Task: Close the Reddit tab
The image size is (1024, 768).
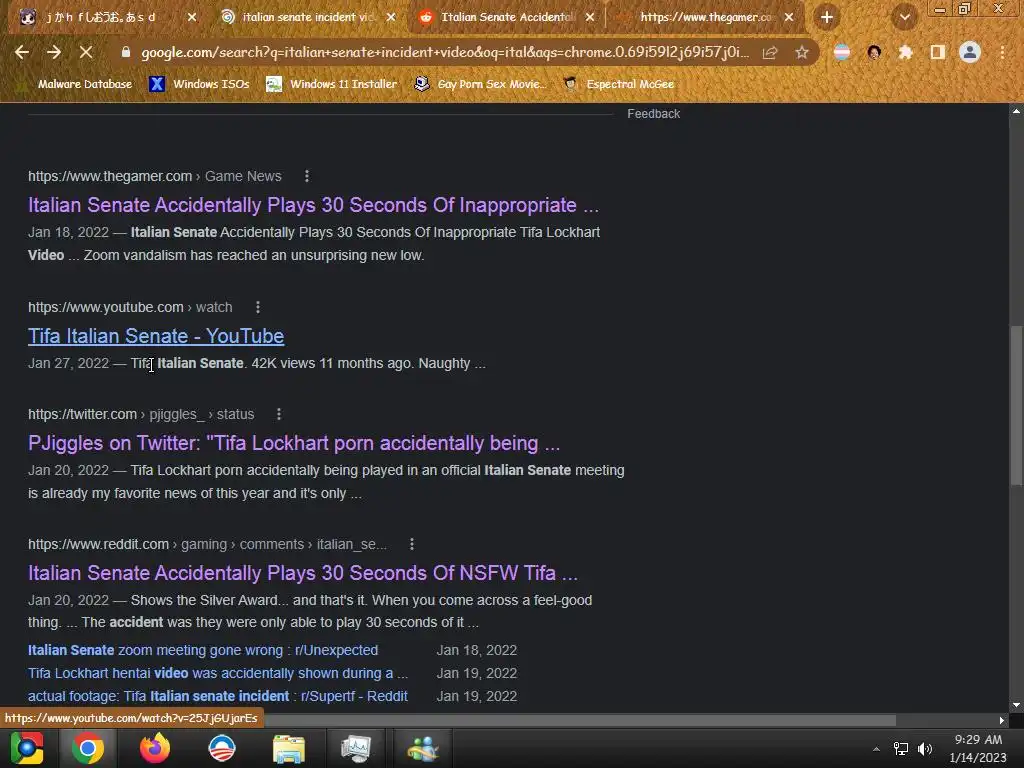Action: pos(590,18)
